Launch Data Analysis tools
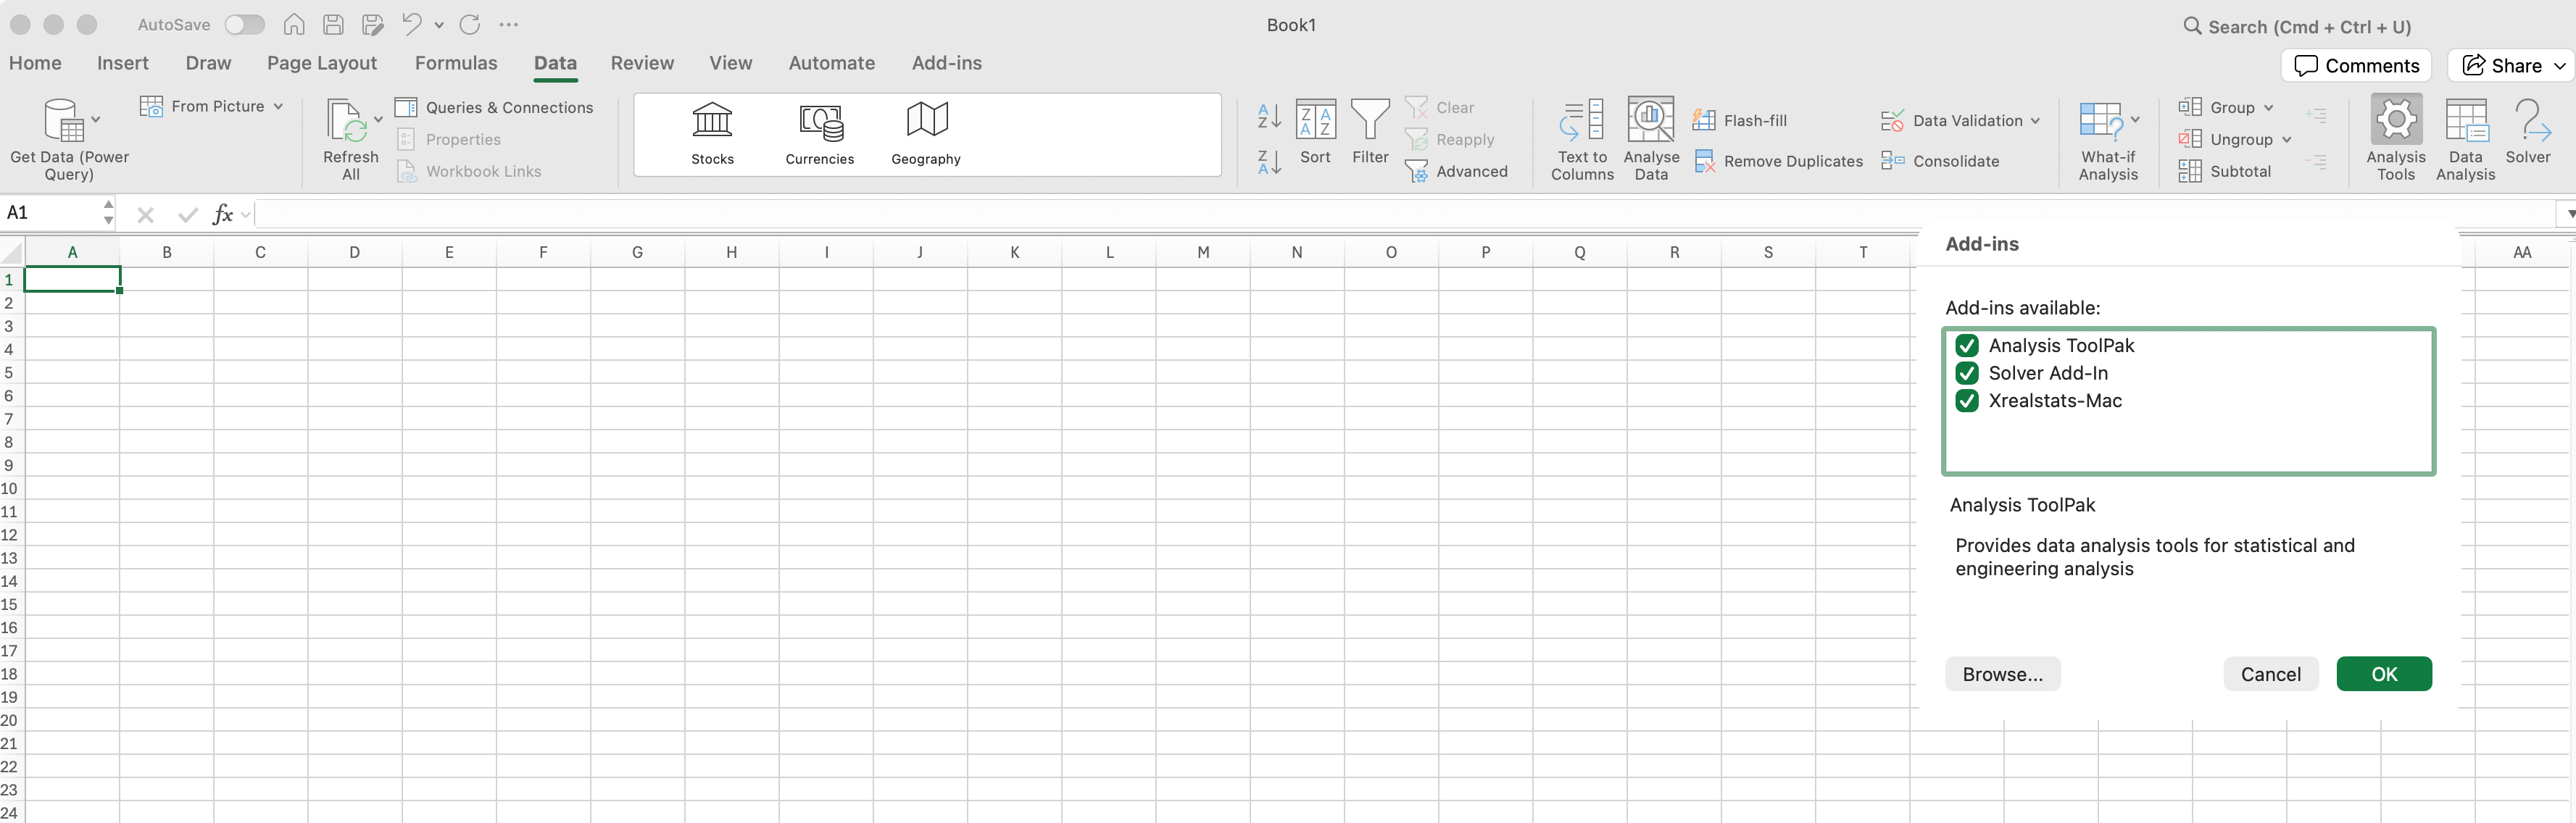Viewport: 2576px width, 823px height. [x=2465, y=139]
